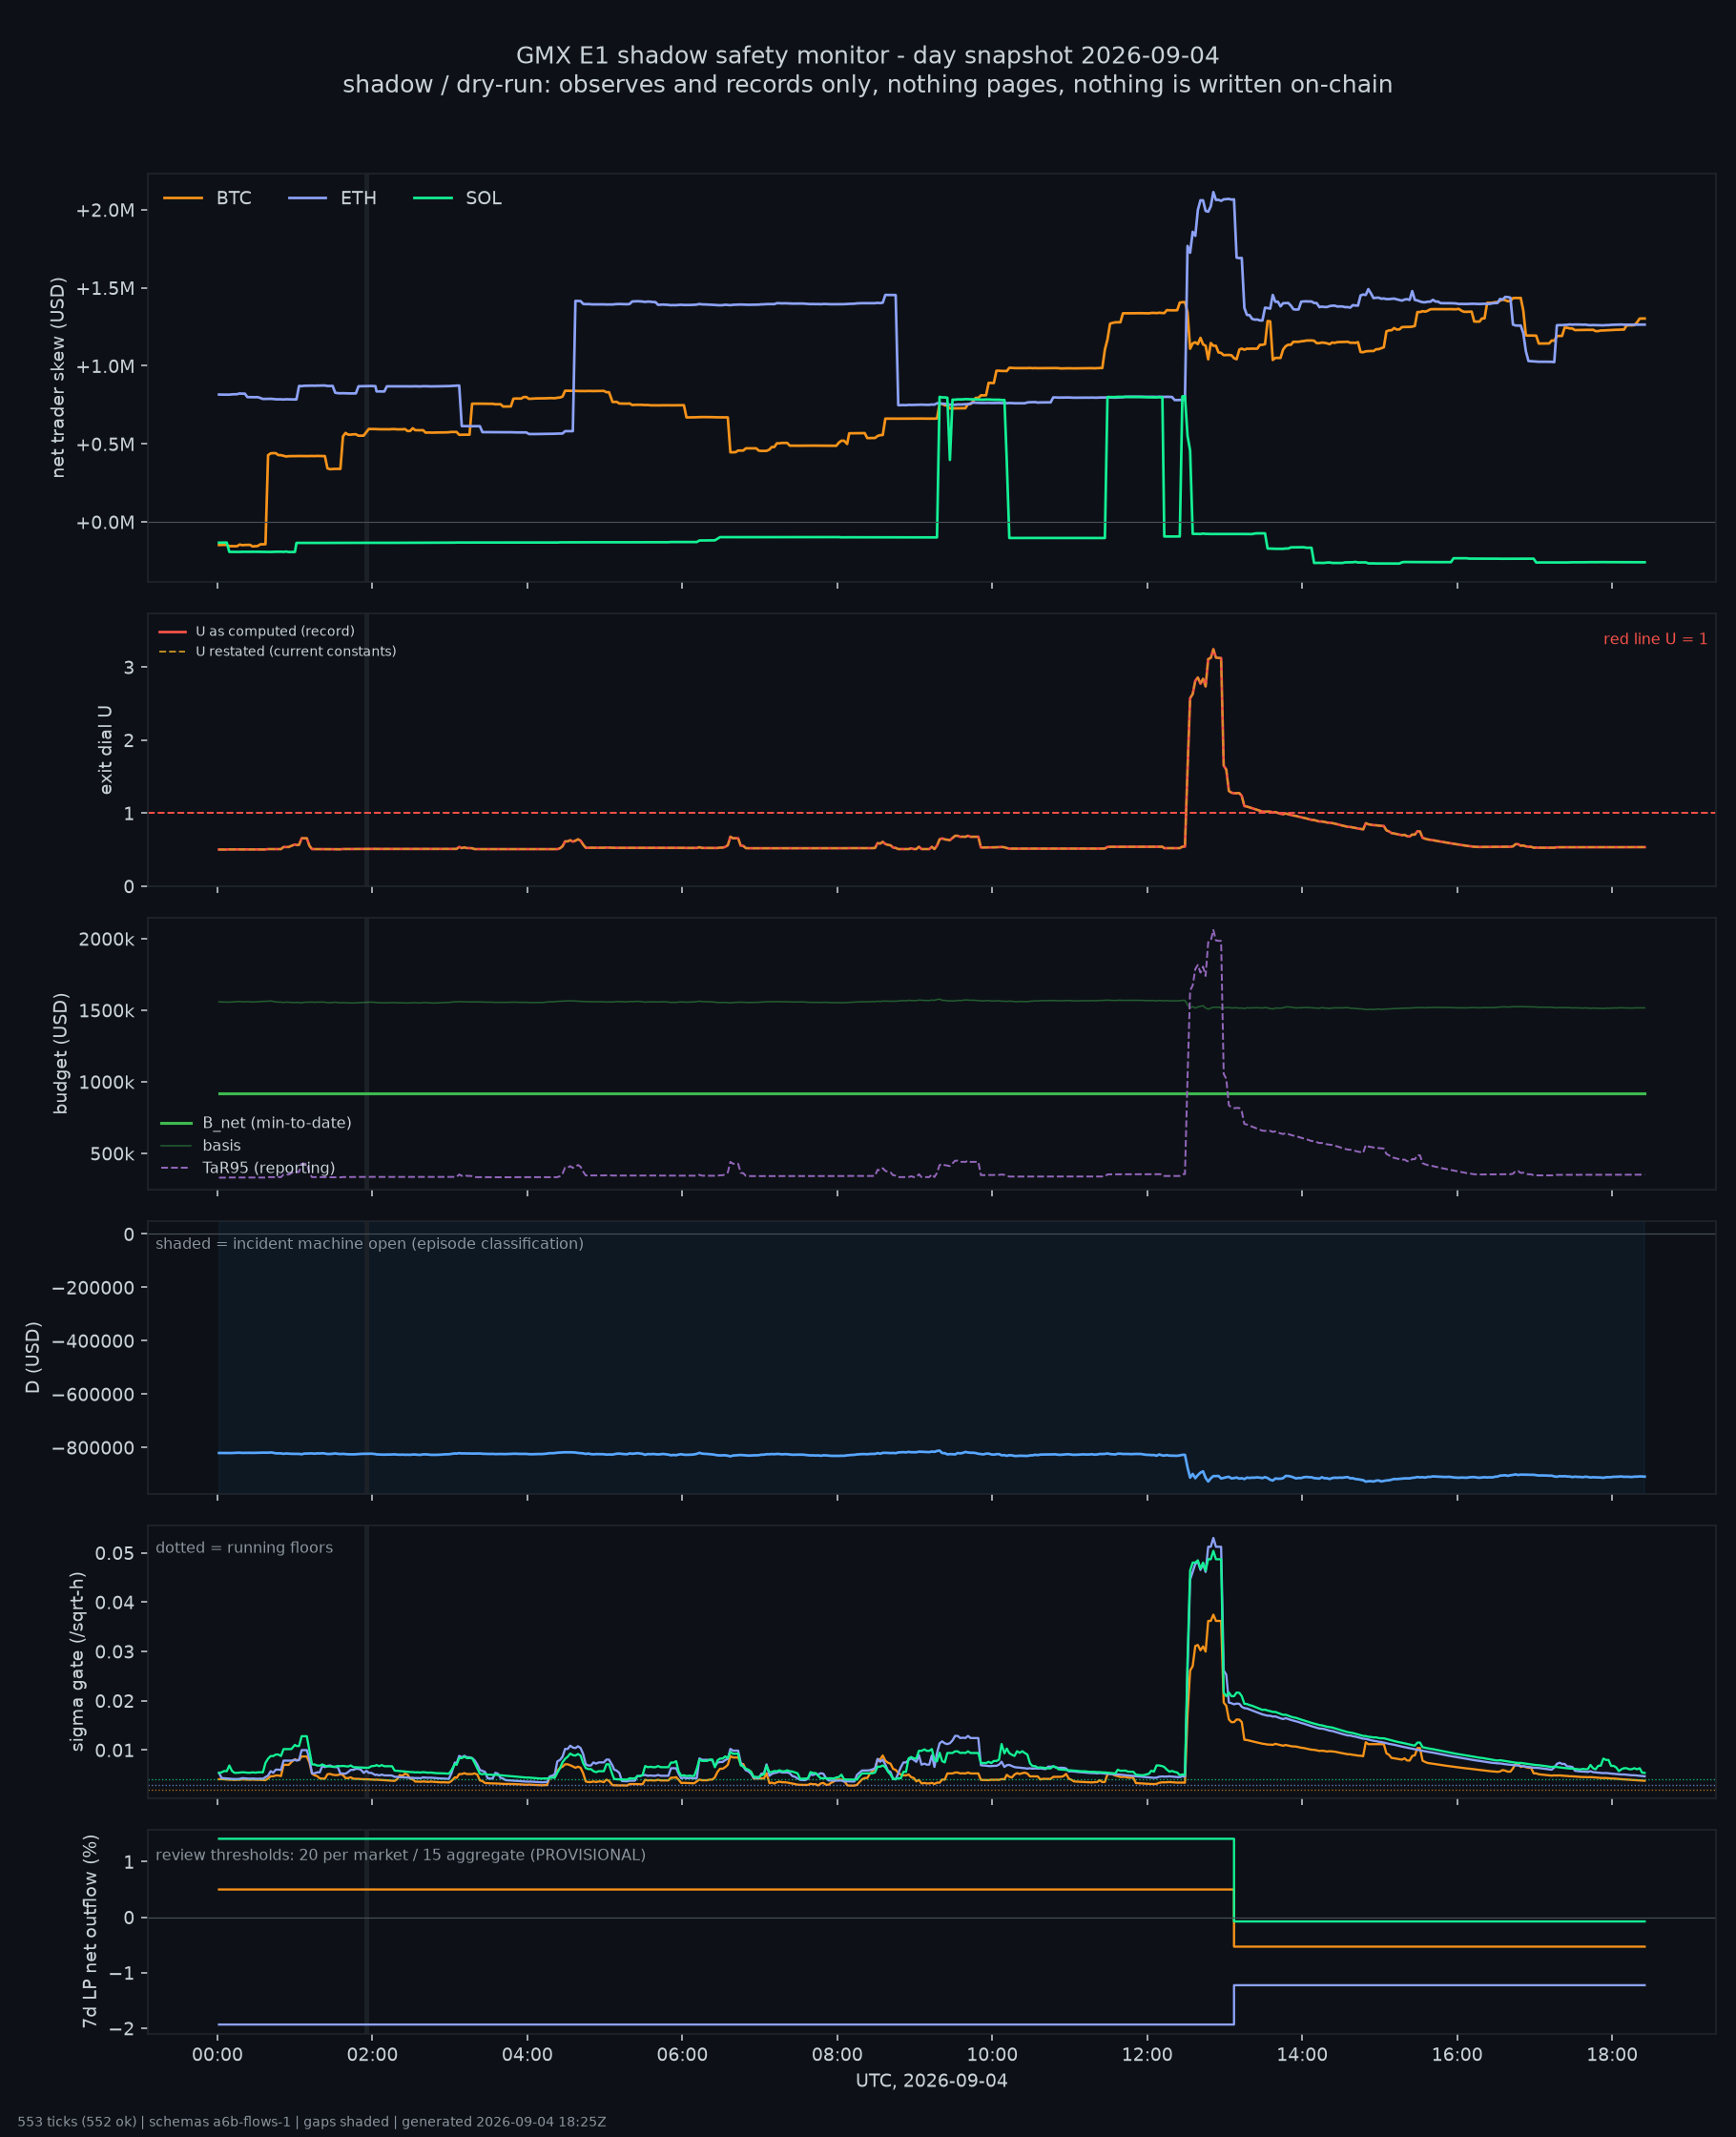Click the '−400000' D axis tick

pos(94,1341)
